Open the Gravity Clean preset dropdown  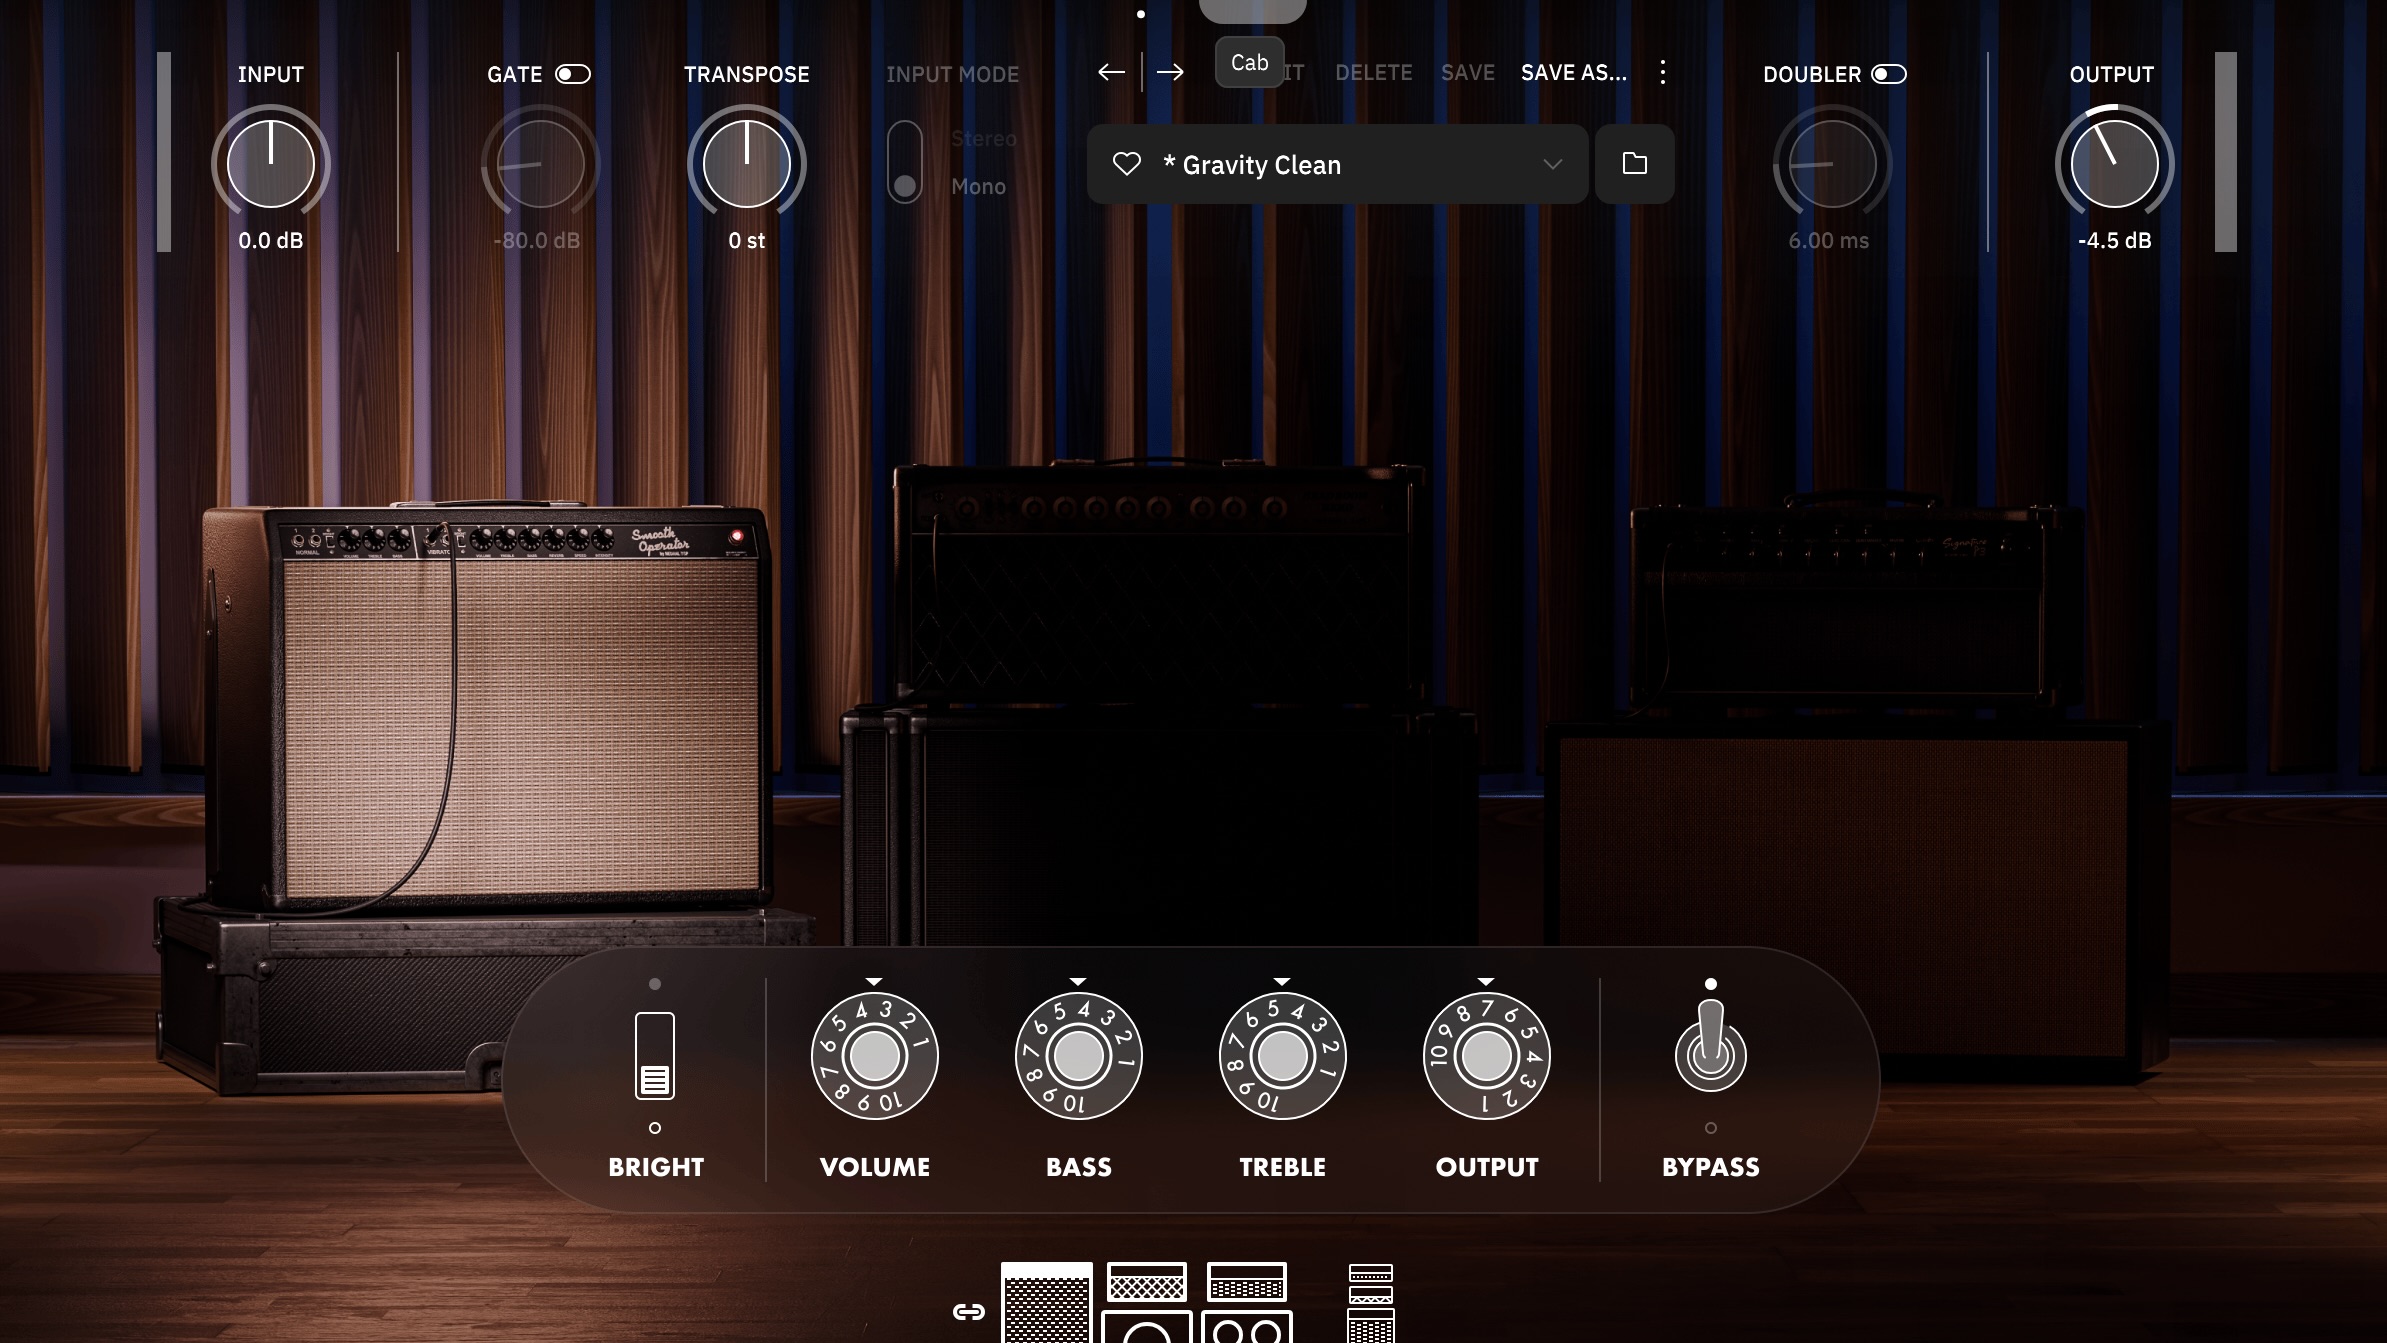click(1551, 164)
